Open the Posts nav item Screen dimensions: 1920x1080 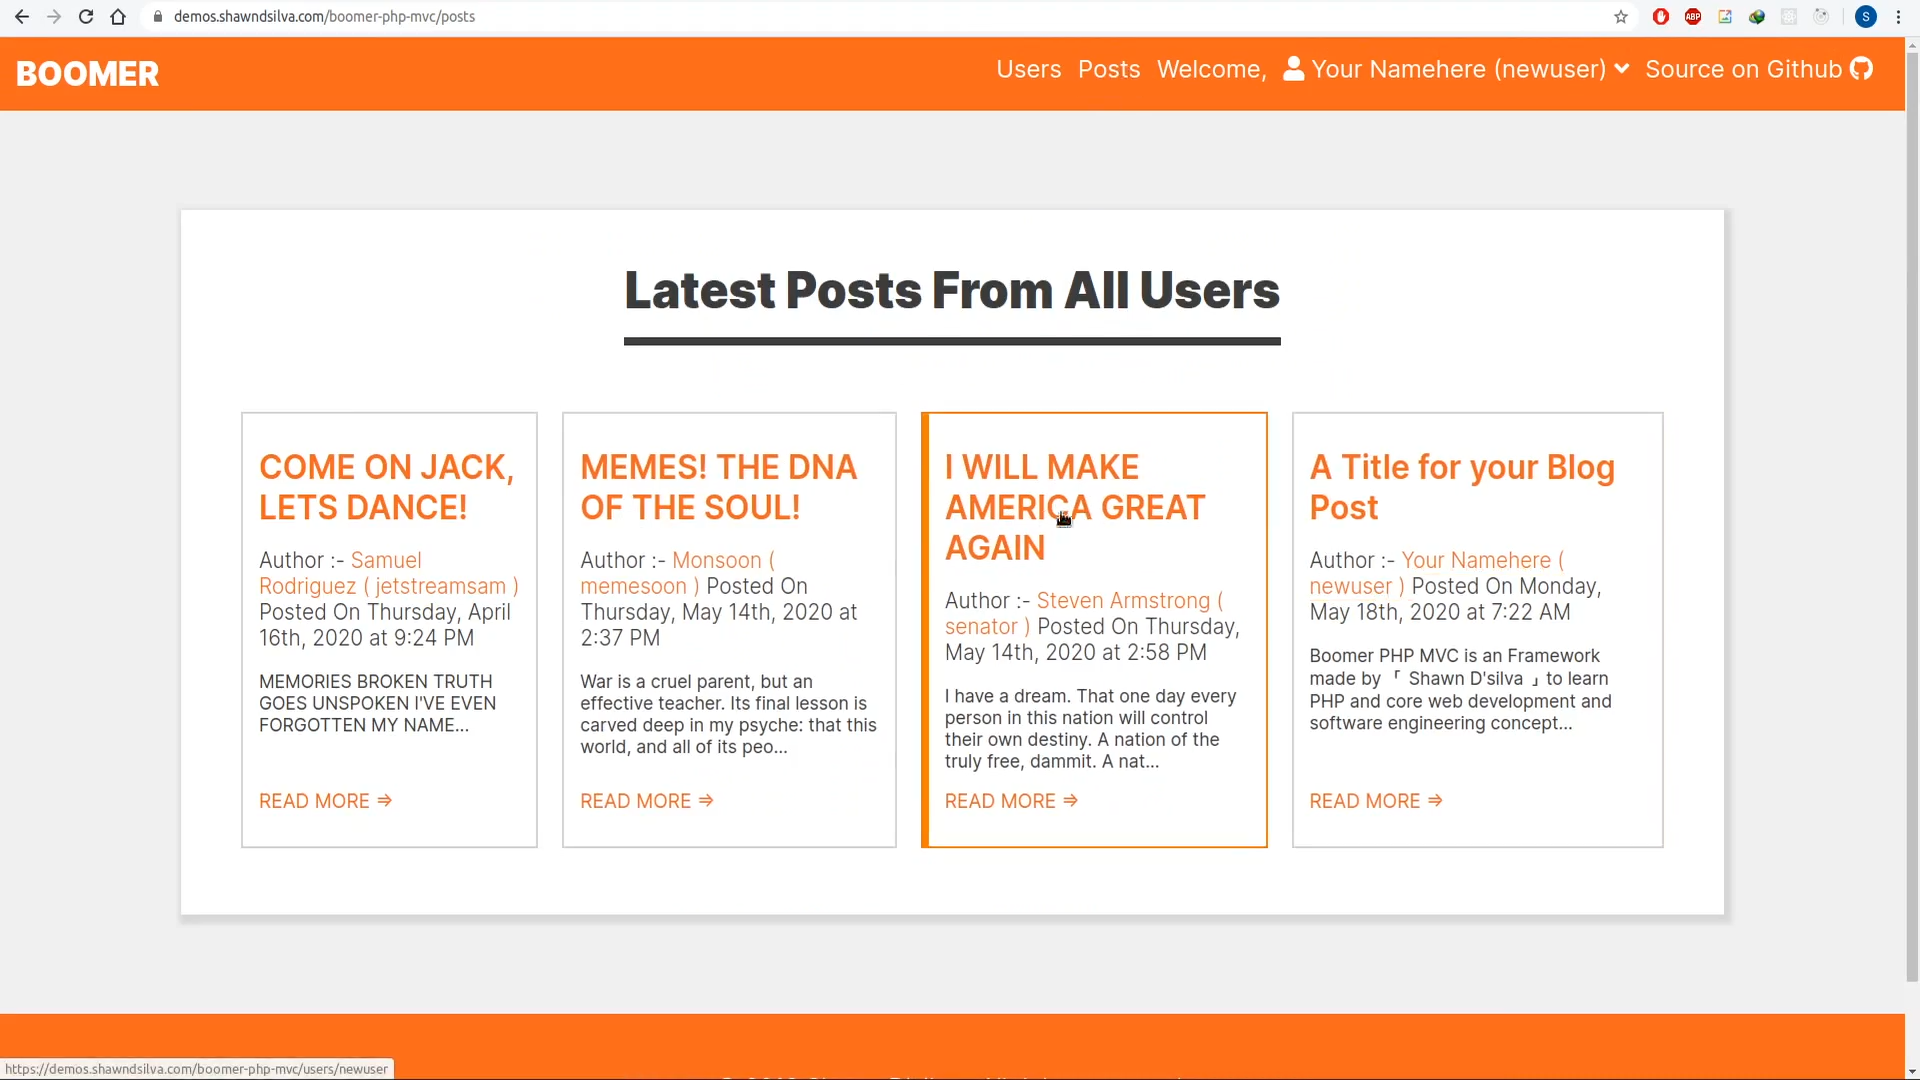1108,69
